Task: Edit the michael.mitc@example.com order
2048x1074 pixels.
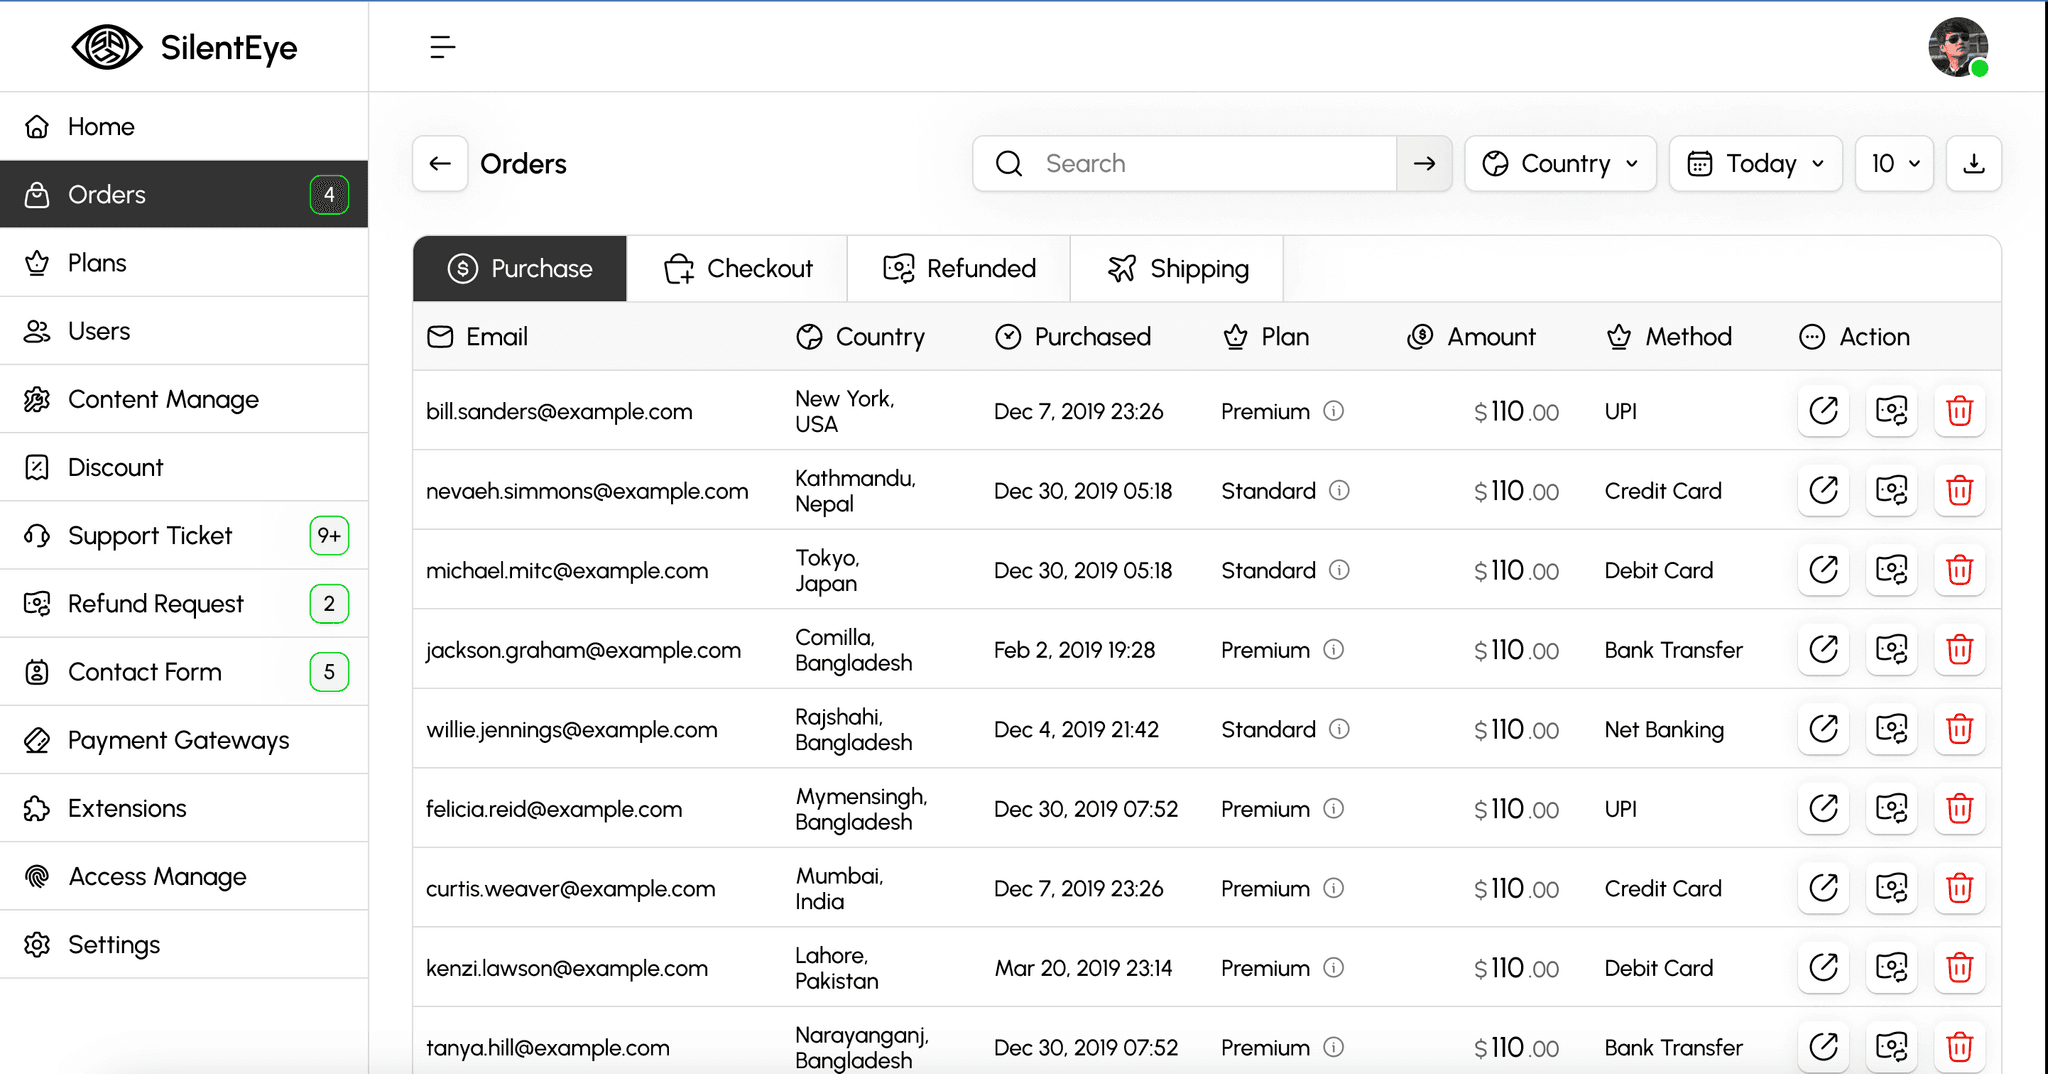Action: pos(1824,570)
